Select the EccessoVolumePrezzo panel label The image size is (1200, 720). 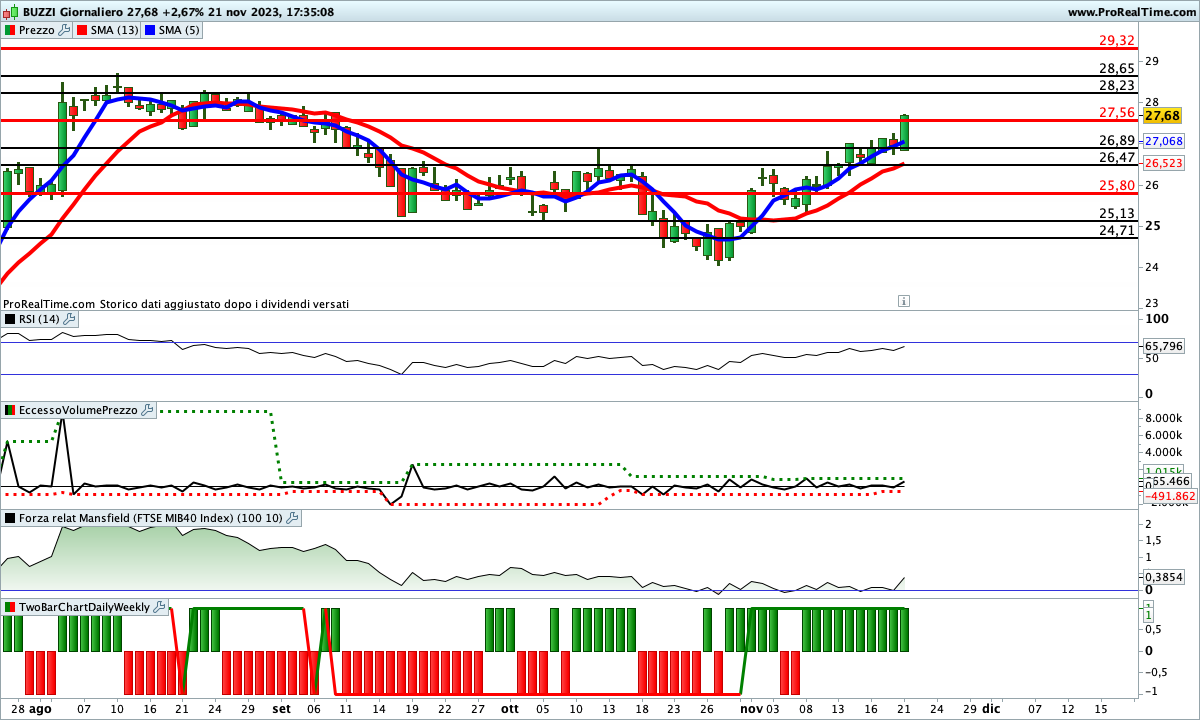(x=79, y=410)
